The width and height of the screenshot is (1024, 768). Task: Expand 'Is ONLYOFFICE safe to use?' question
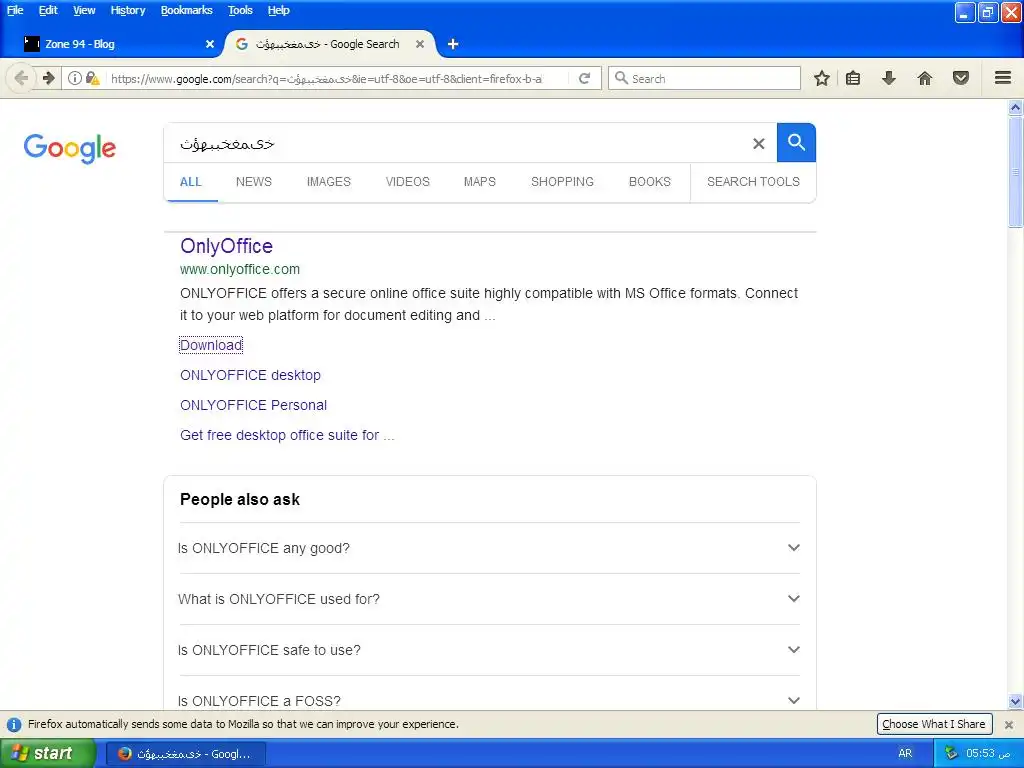coord(489,650)
